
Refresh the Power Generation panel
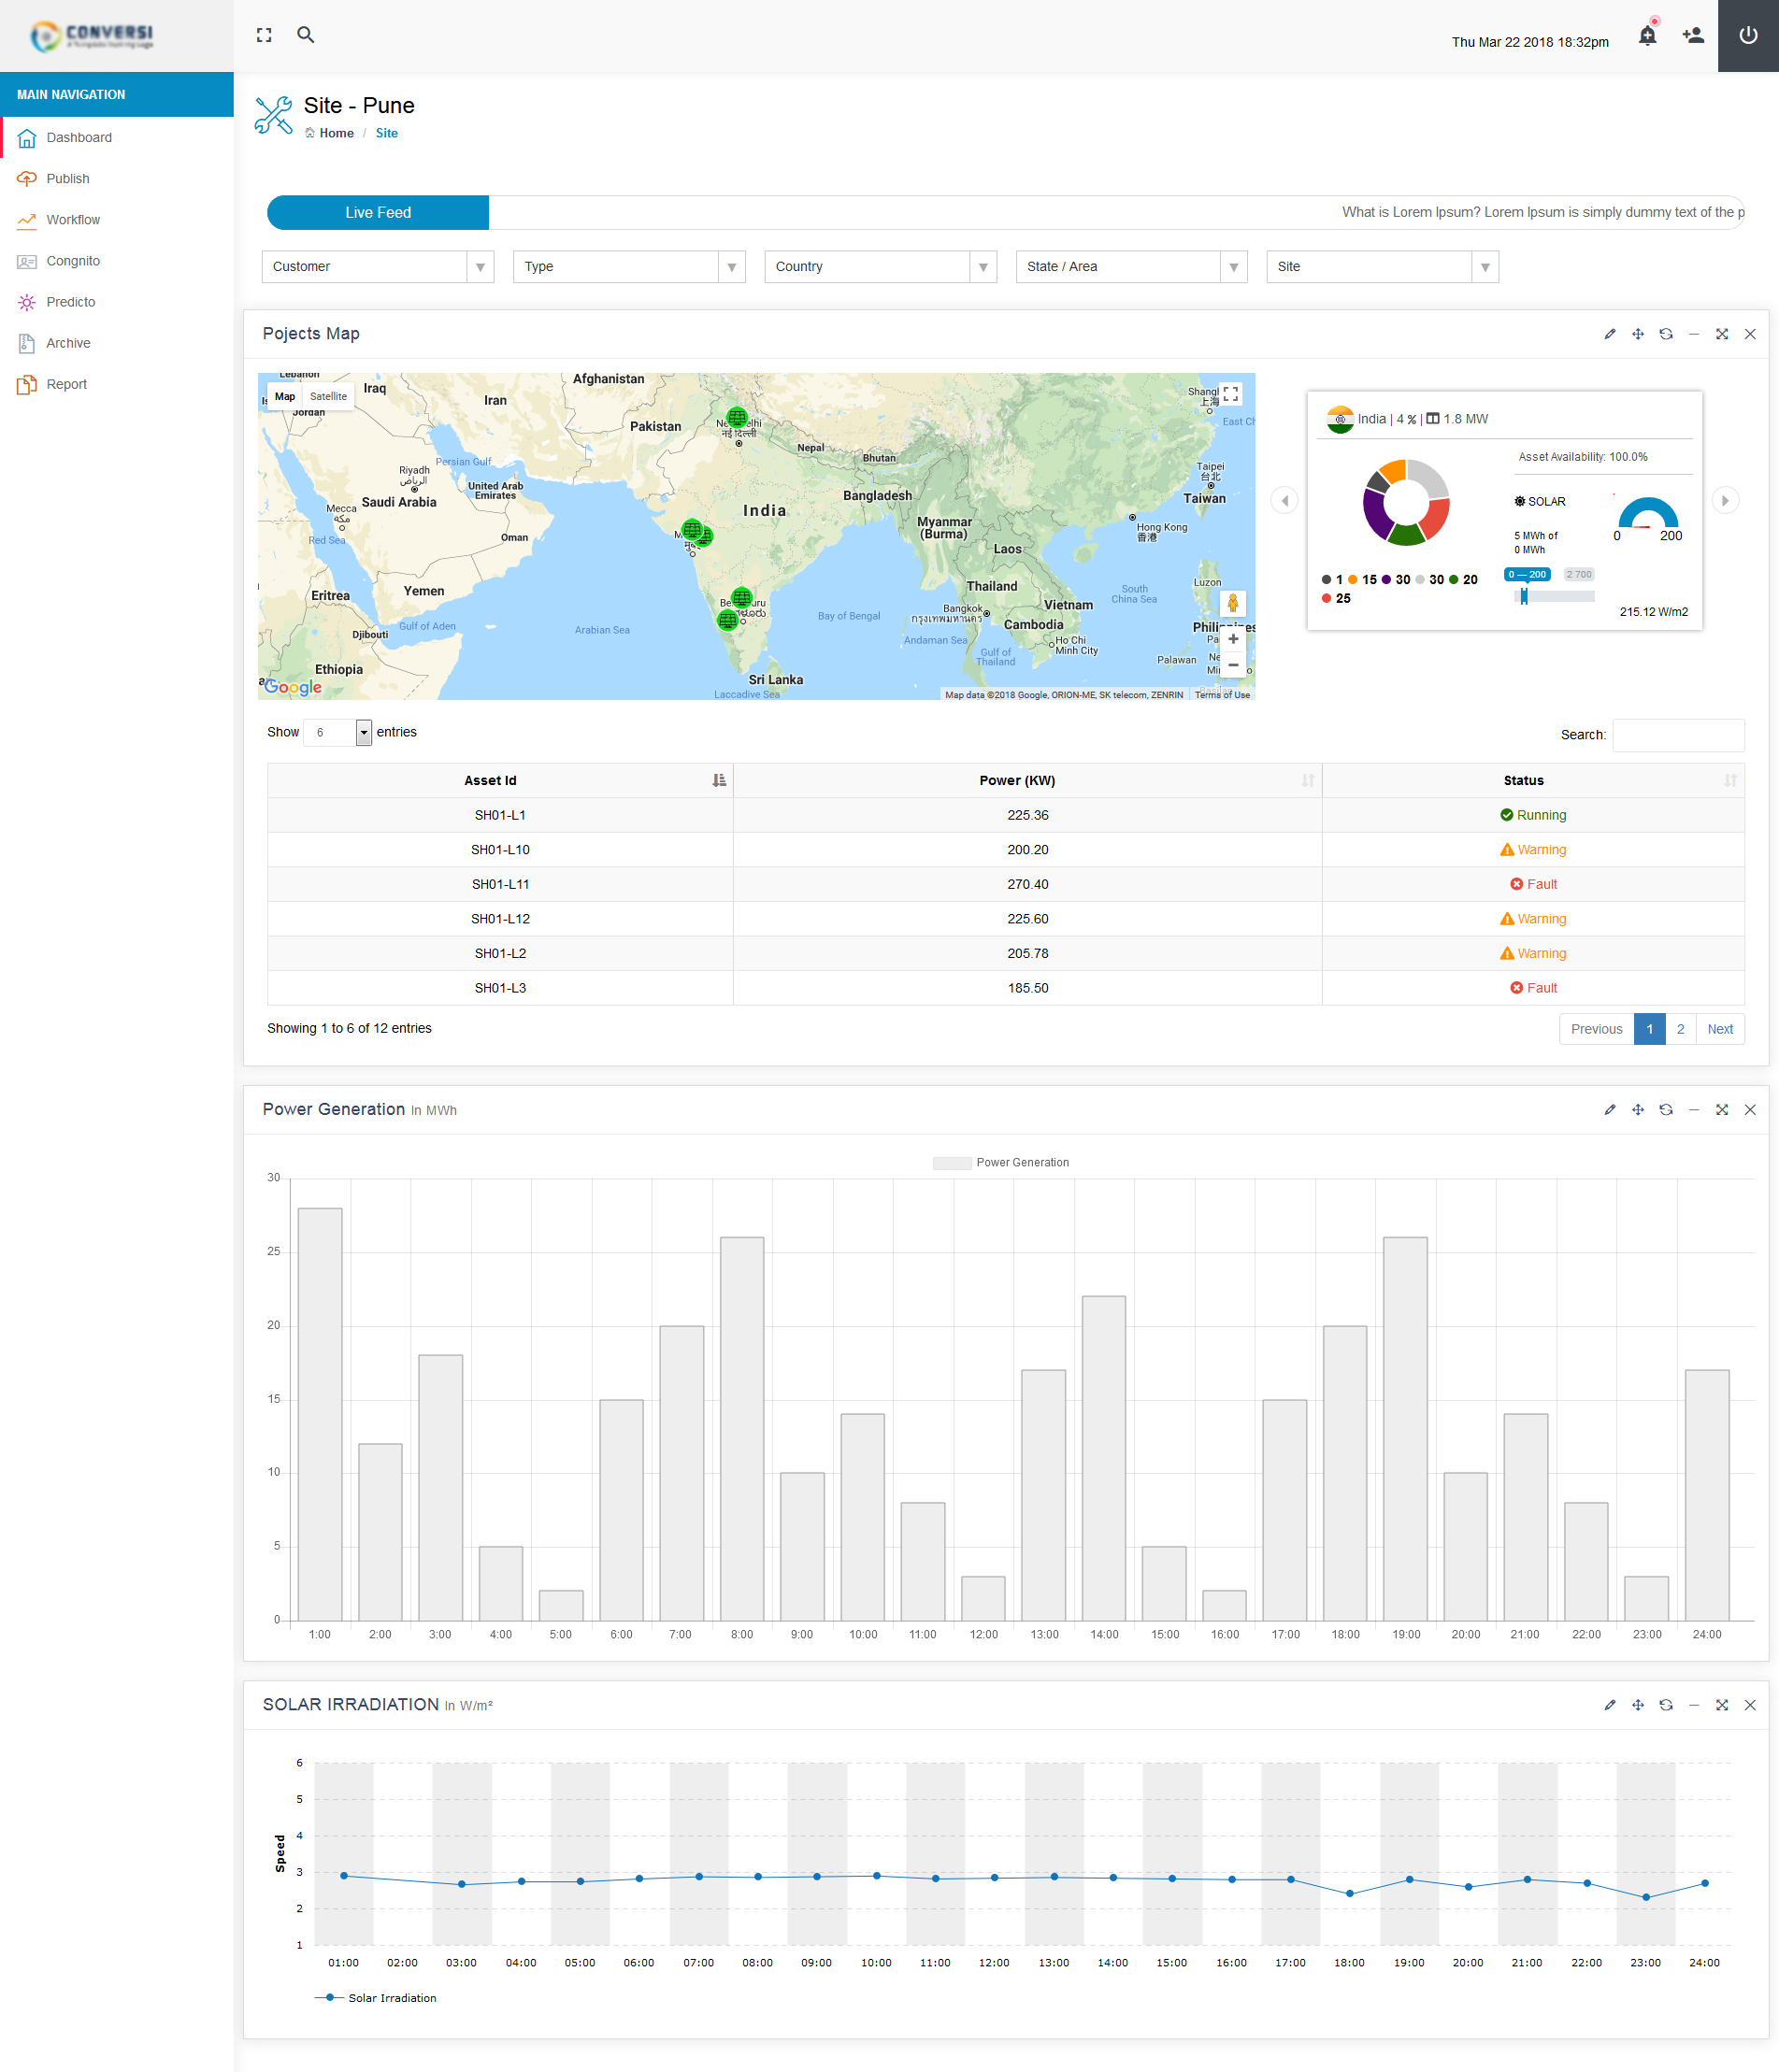click(1665, 1110)
